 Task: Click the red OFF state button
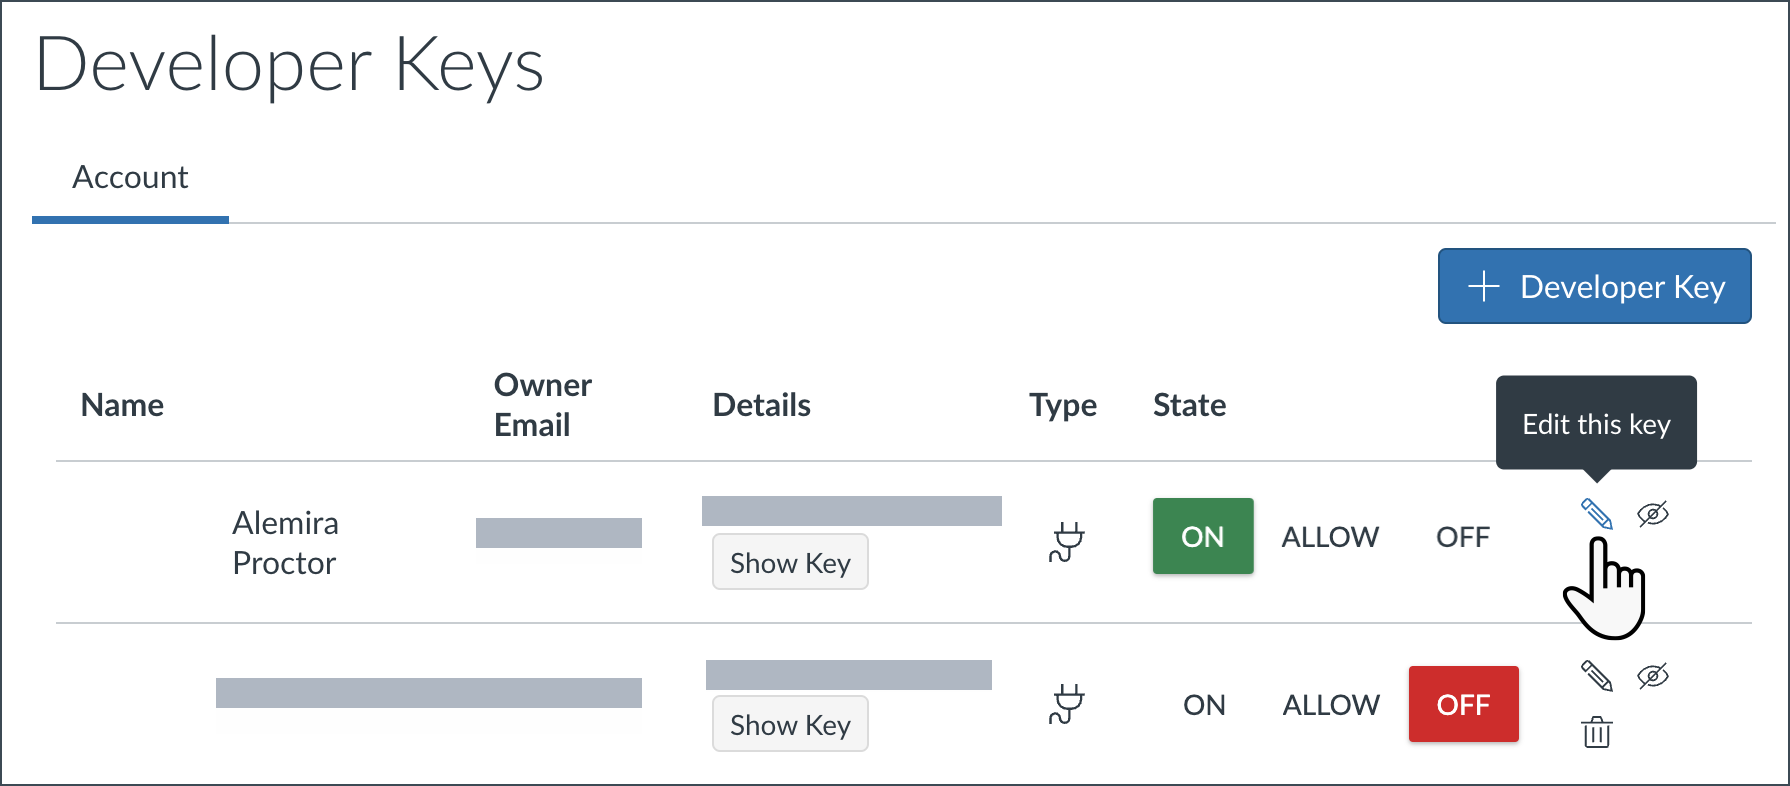[x=1463, y=705]
